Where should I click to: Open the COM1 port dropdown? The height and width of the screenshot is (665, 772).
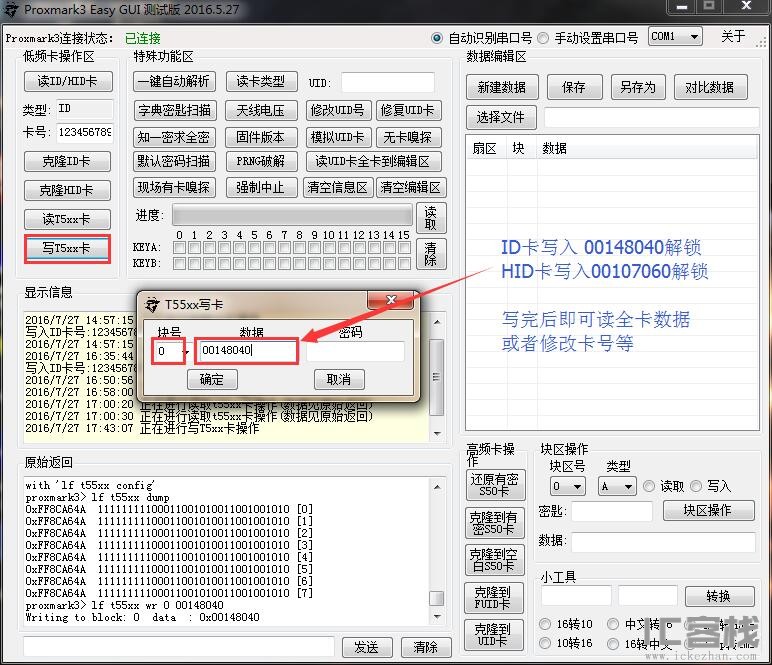pyautogui.click(x=675, y=36)
